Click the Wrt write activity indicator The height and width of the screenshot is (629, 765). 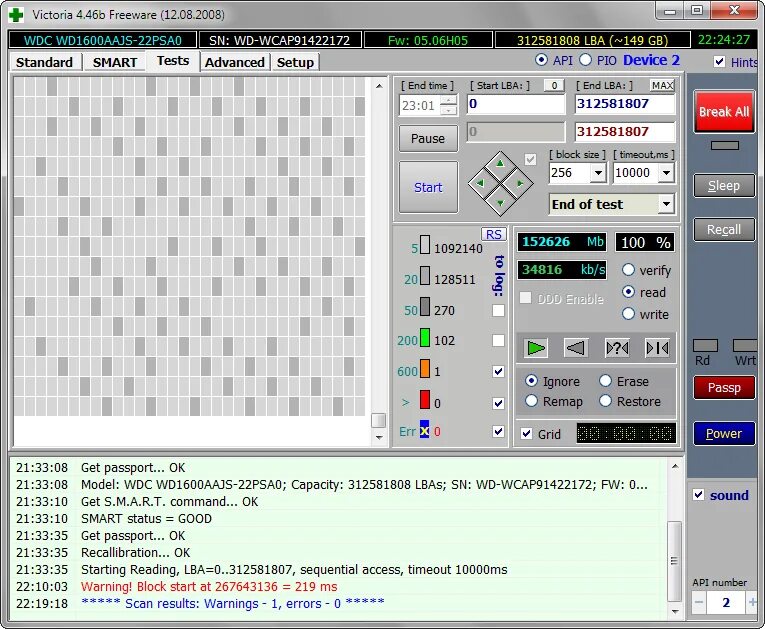click(x=745, y=345)
